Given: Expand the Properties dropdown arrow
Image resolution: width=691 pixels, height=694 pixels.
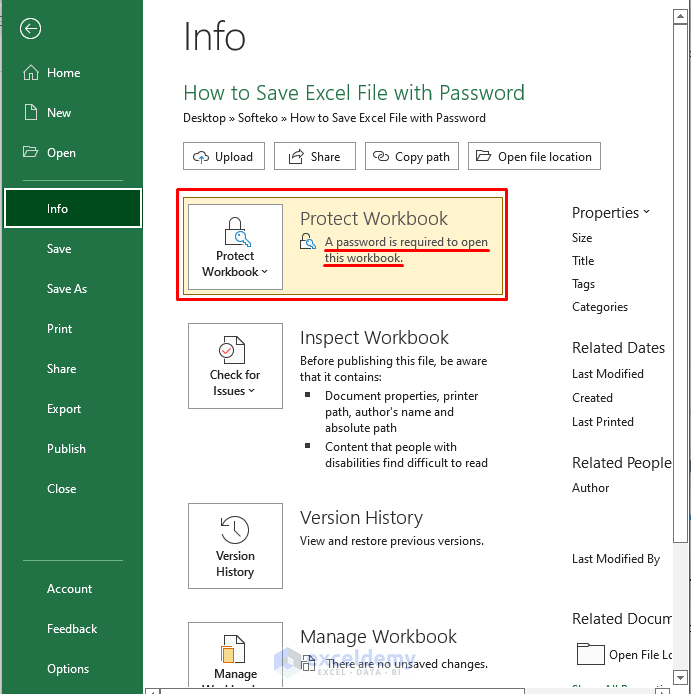Looking at the screenshot, I should [x=647, y=212].
